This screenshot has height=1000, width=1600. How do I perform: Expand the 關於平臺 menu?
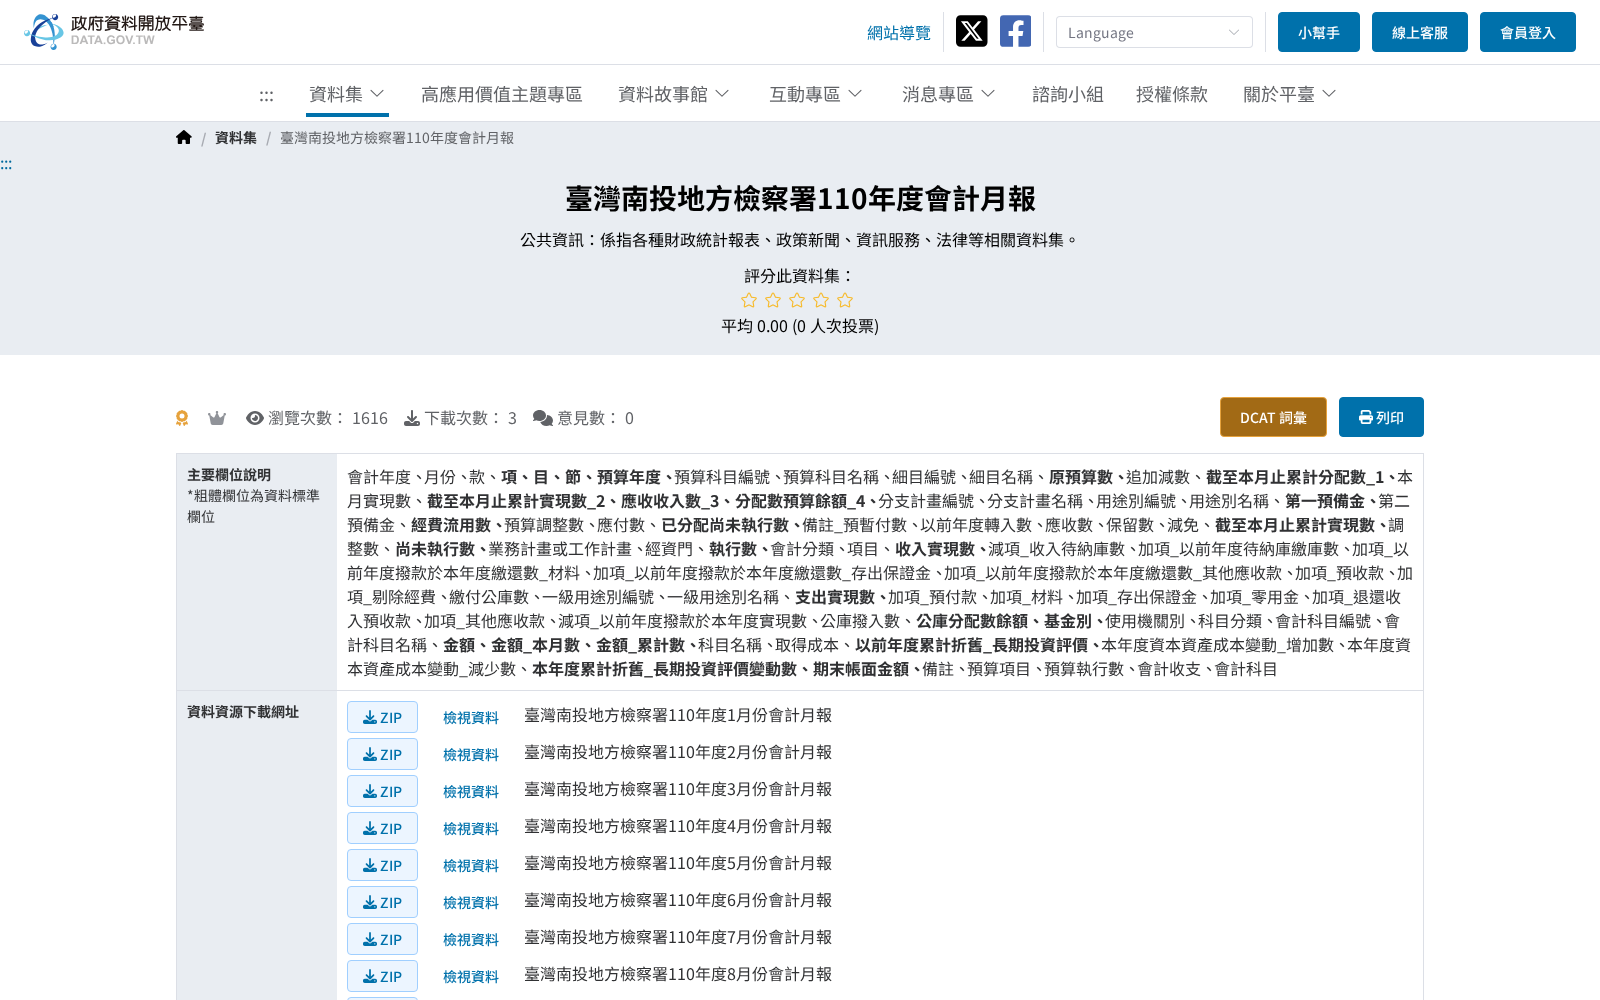(1290, 94)
